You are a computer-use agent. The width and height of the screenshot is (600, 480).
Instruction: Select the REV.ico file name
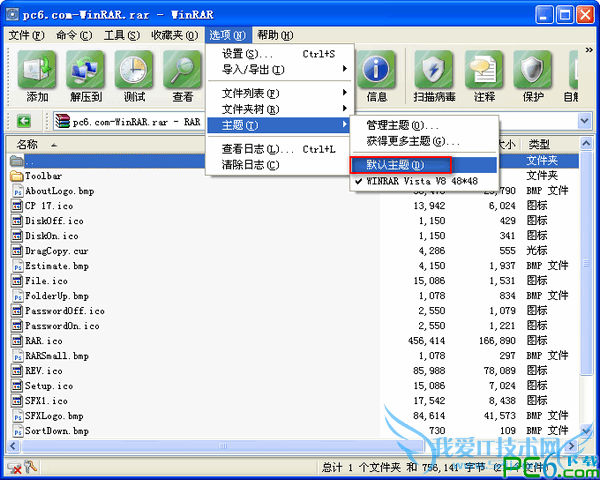pyautogui.click(x=44, y=371)
